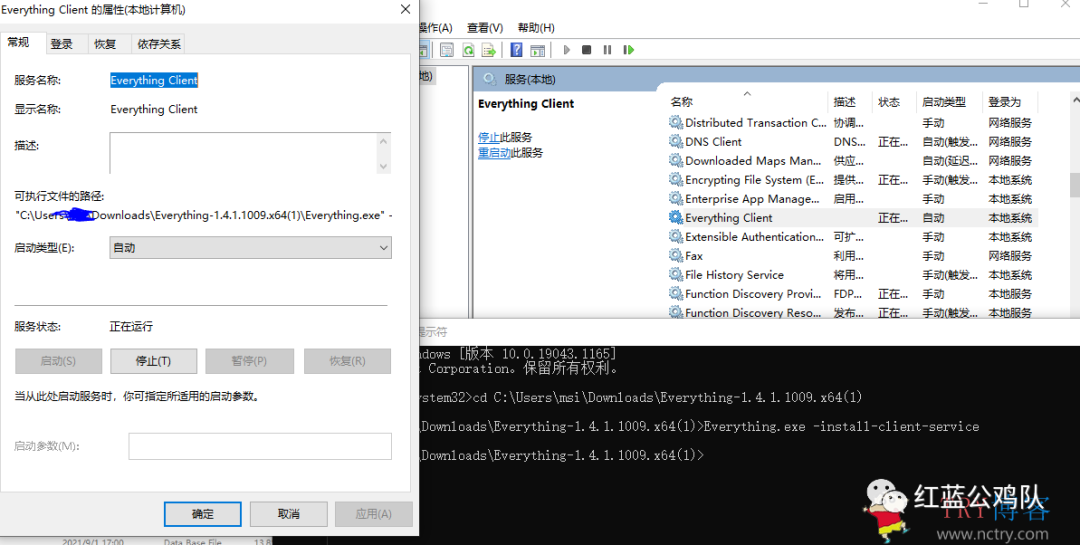Viewport: 1080px width, 545px height.
Task: Click gear icon beside Fax service
Action: pos(676,256)
